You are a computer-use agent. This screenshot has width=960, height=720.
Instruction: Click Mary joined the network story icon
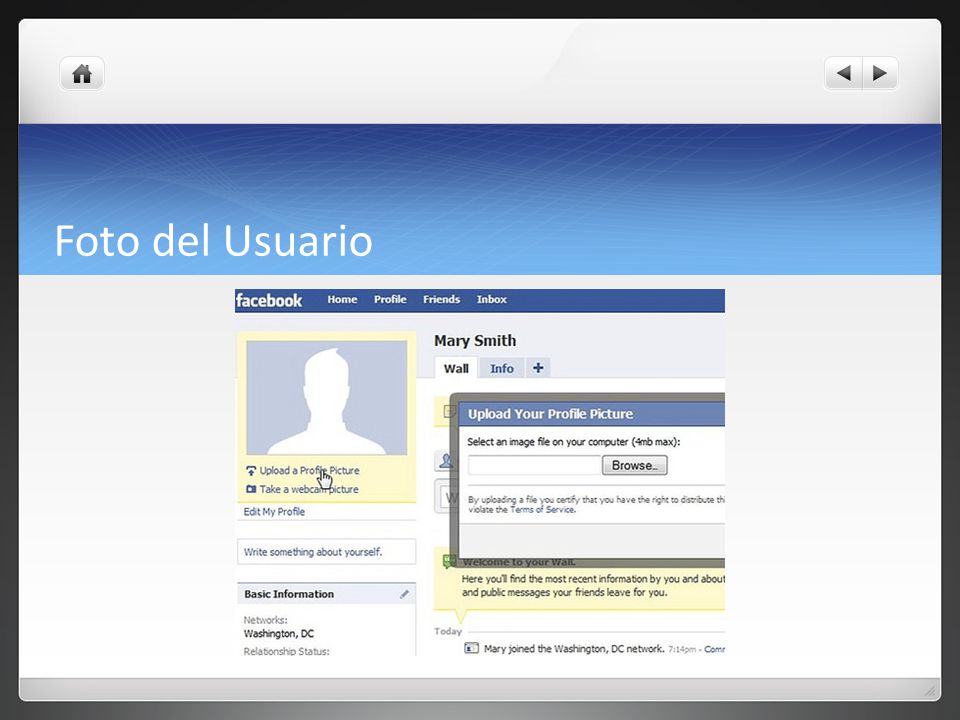[x=471, y=648]
